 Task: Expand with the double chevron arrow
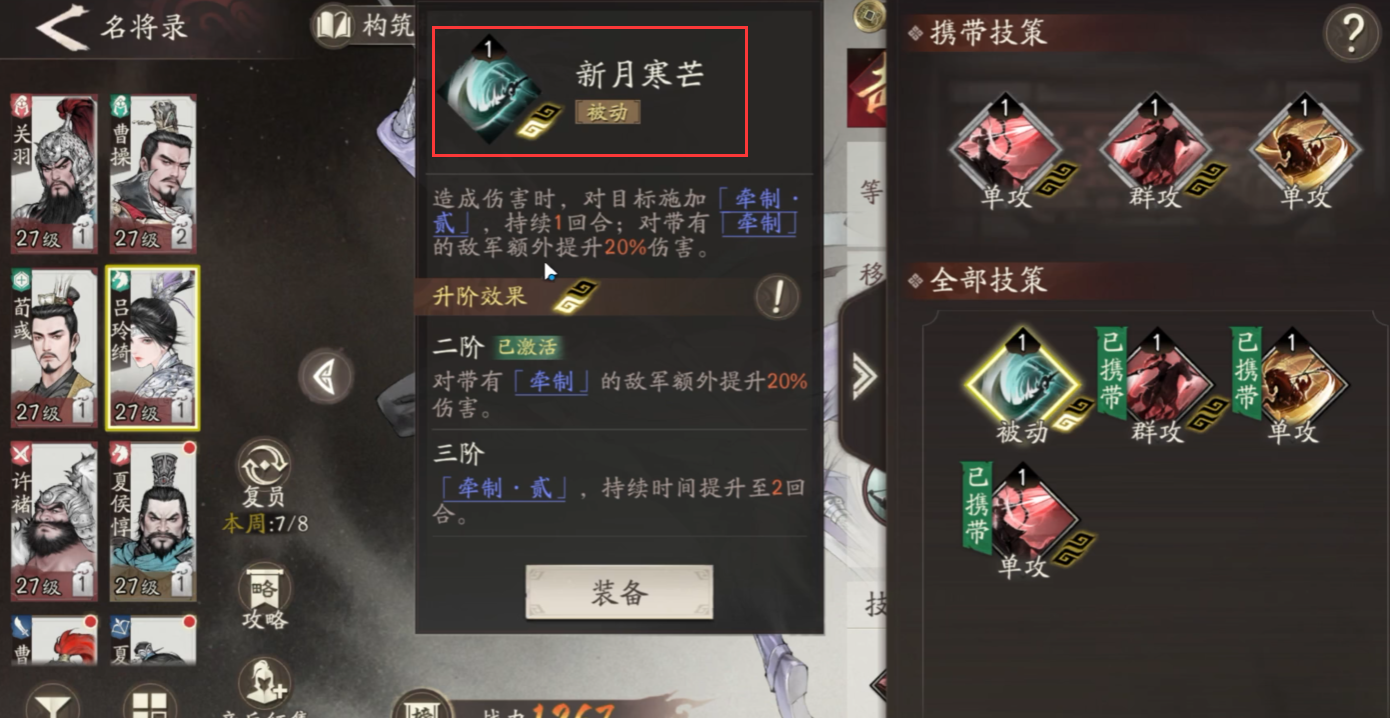[x=862, y=376]
